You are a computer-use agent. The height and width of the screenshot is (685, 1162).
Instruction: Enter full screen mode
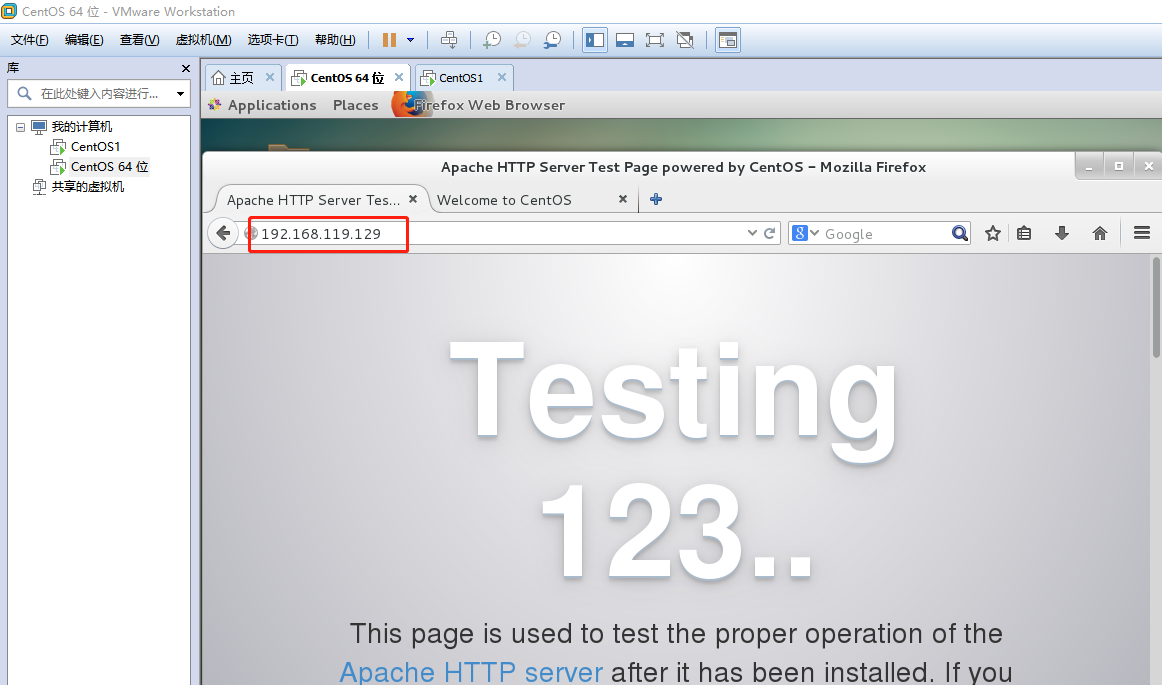(x=654, y=40)
